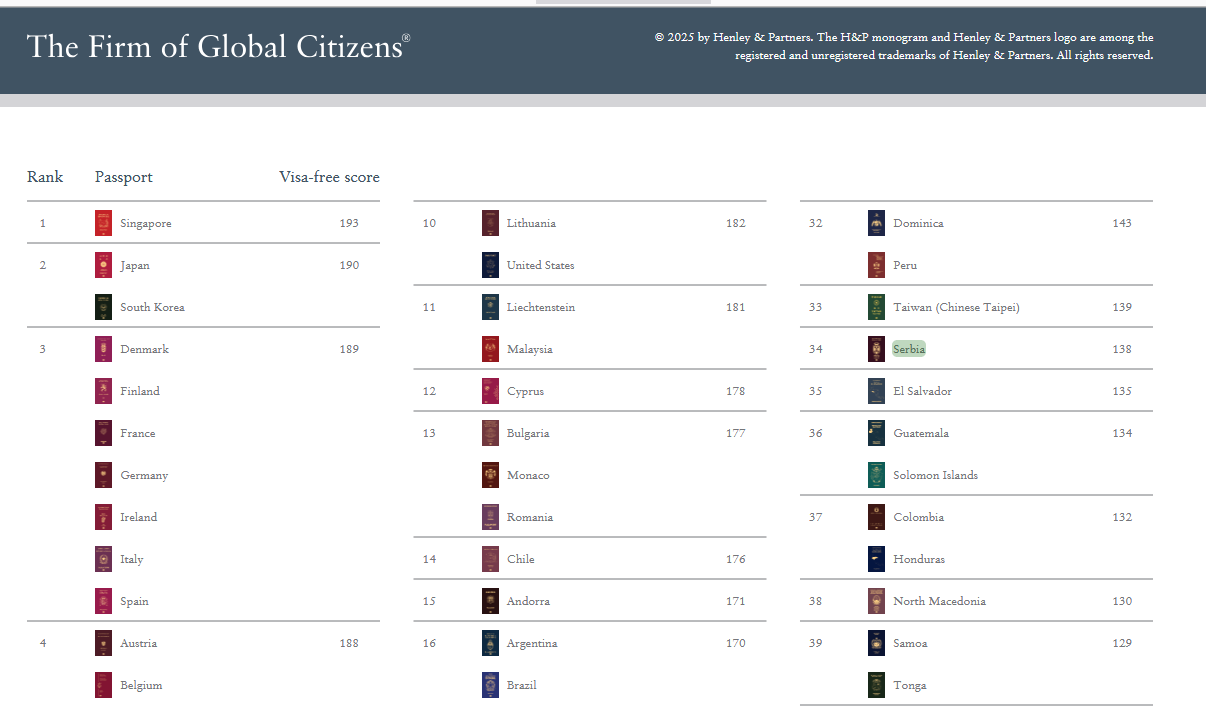Click the Malaysia passport cover icon
The width and height of the screenshot is (1206, 710).
(489, 348)
